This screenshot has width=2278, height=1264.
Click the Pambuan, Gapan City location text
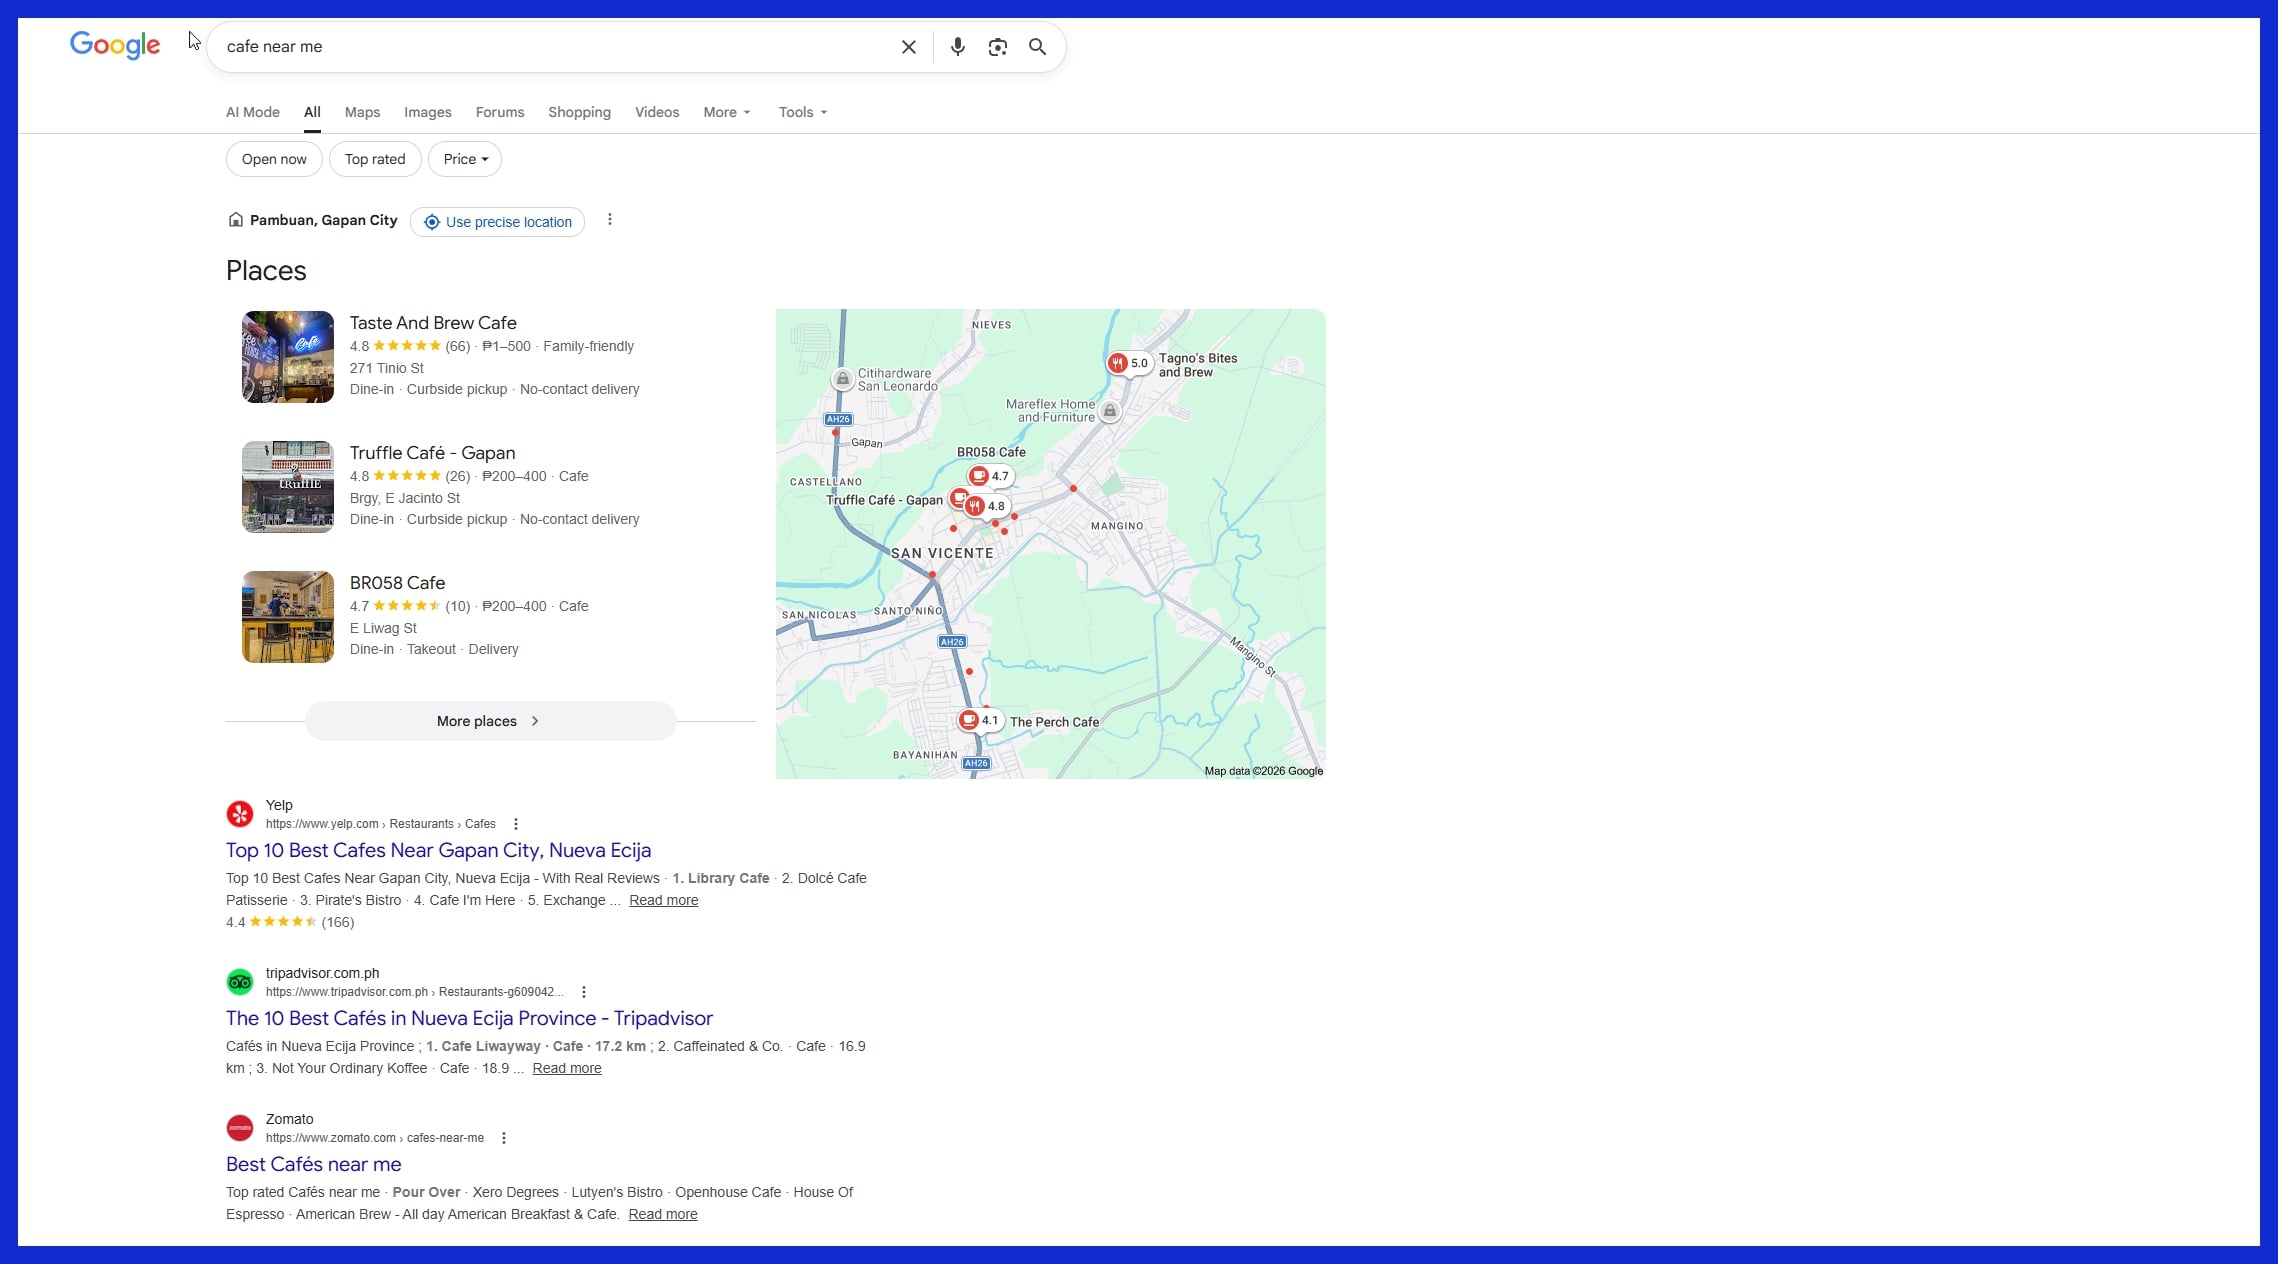[324, 220]
